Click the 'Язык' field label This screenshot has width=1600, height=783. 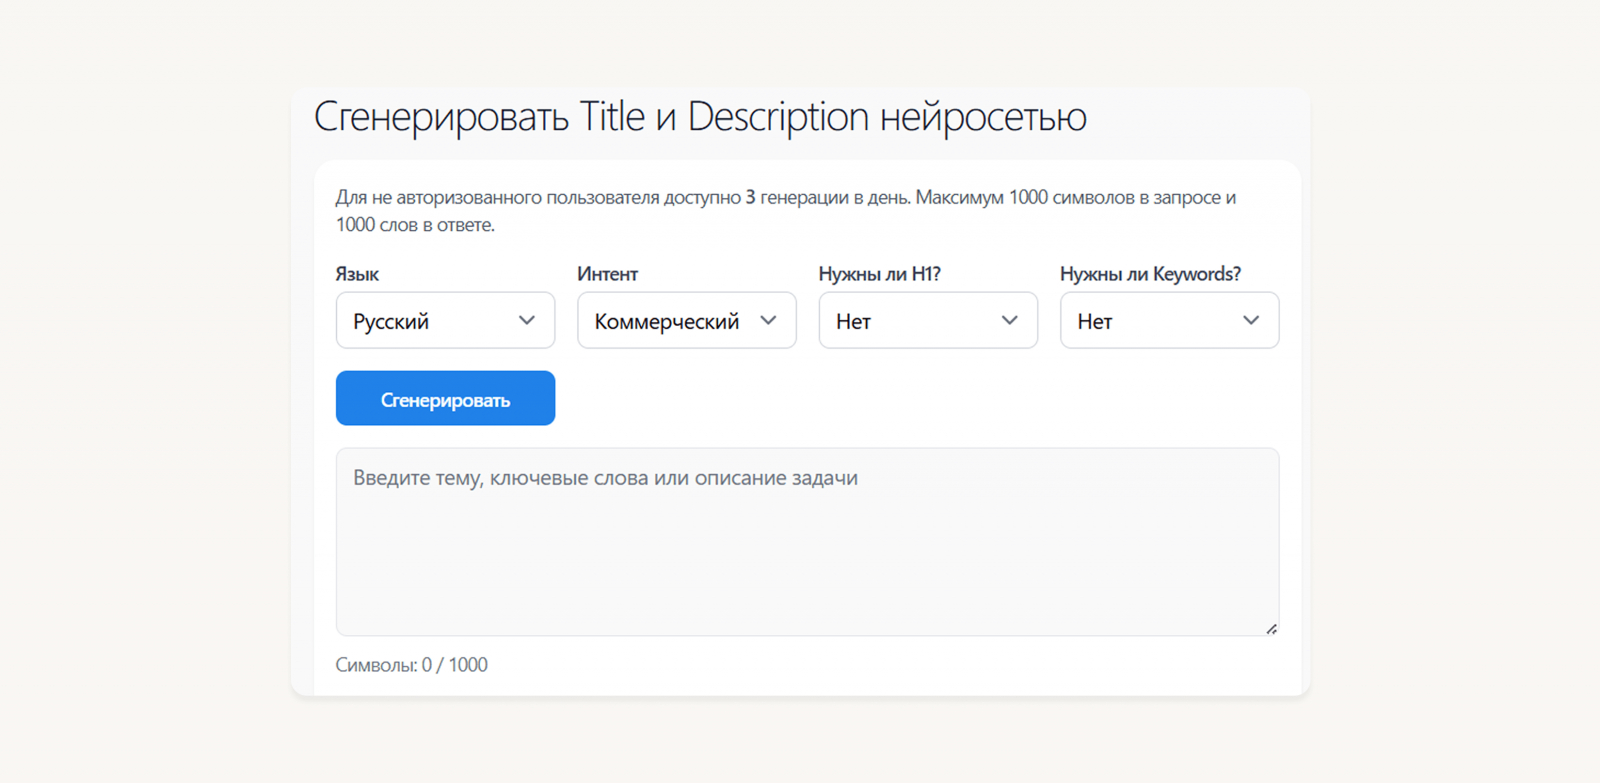(x=357, y=274)
